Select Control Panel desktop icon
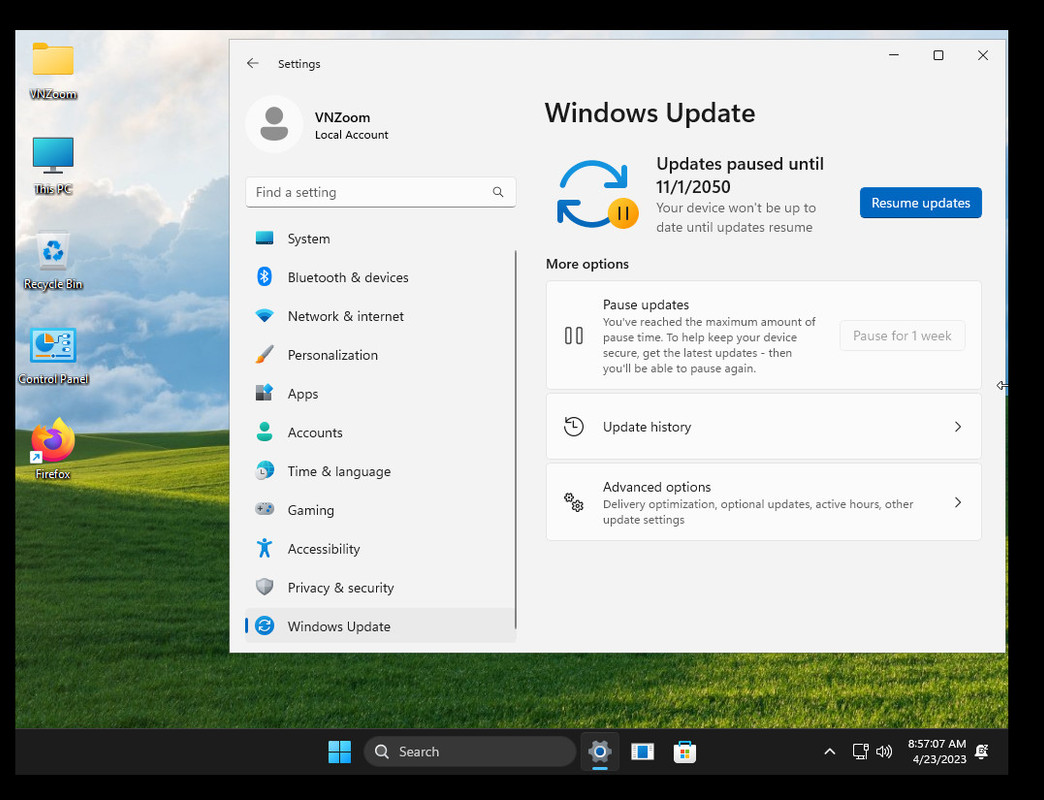This screenshot has height=800, width=1044. tap(53, 356)
